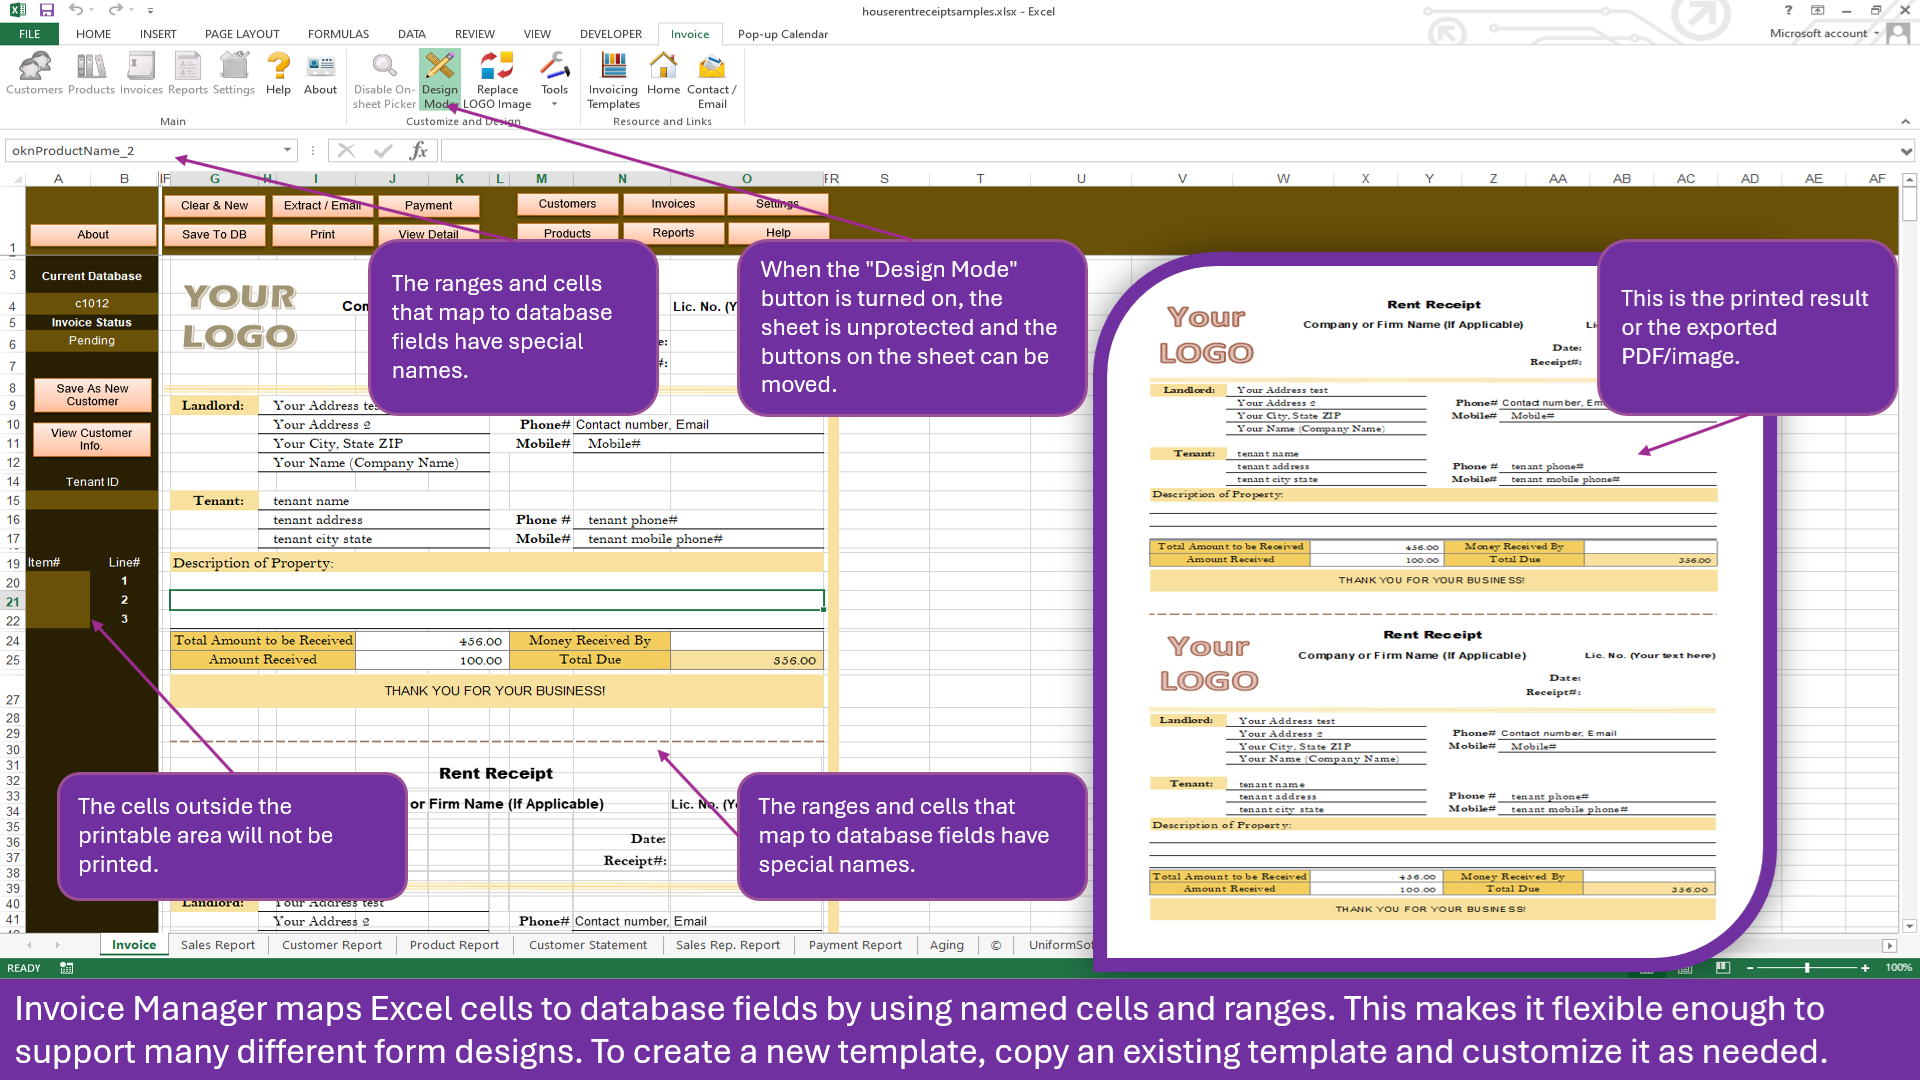Click the Home house icon in ribbon
This screenshot has width=1920, height=1080.
pyautogui.click(x=663, y=75)
